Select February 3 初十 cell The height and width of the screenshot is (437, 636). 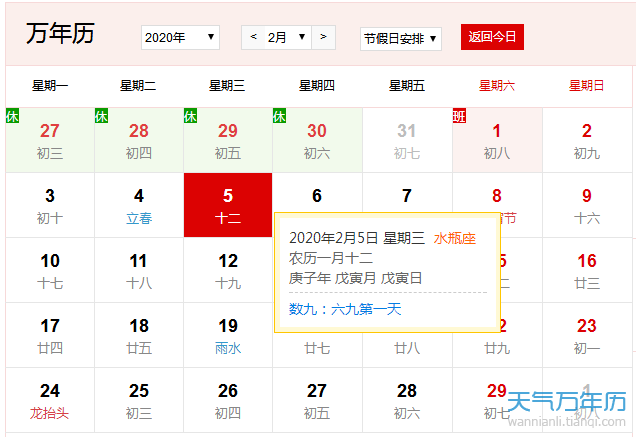pos(50,205)
